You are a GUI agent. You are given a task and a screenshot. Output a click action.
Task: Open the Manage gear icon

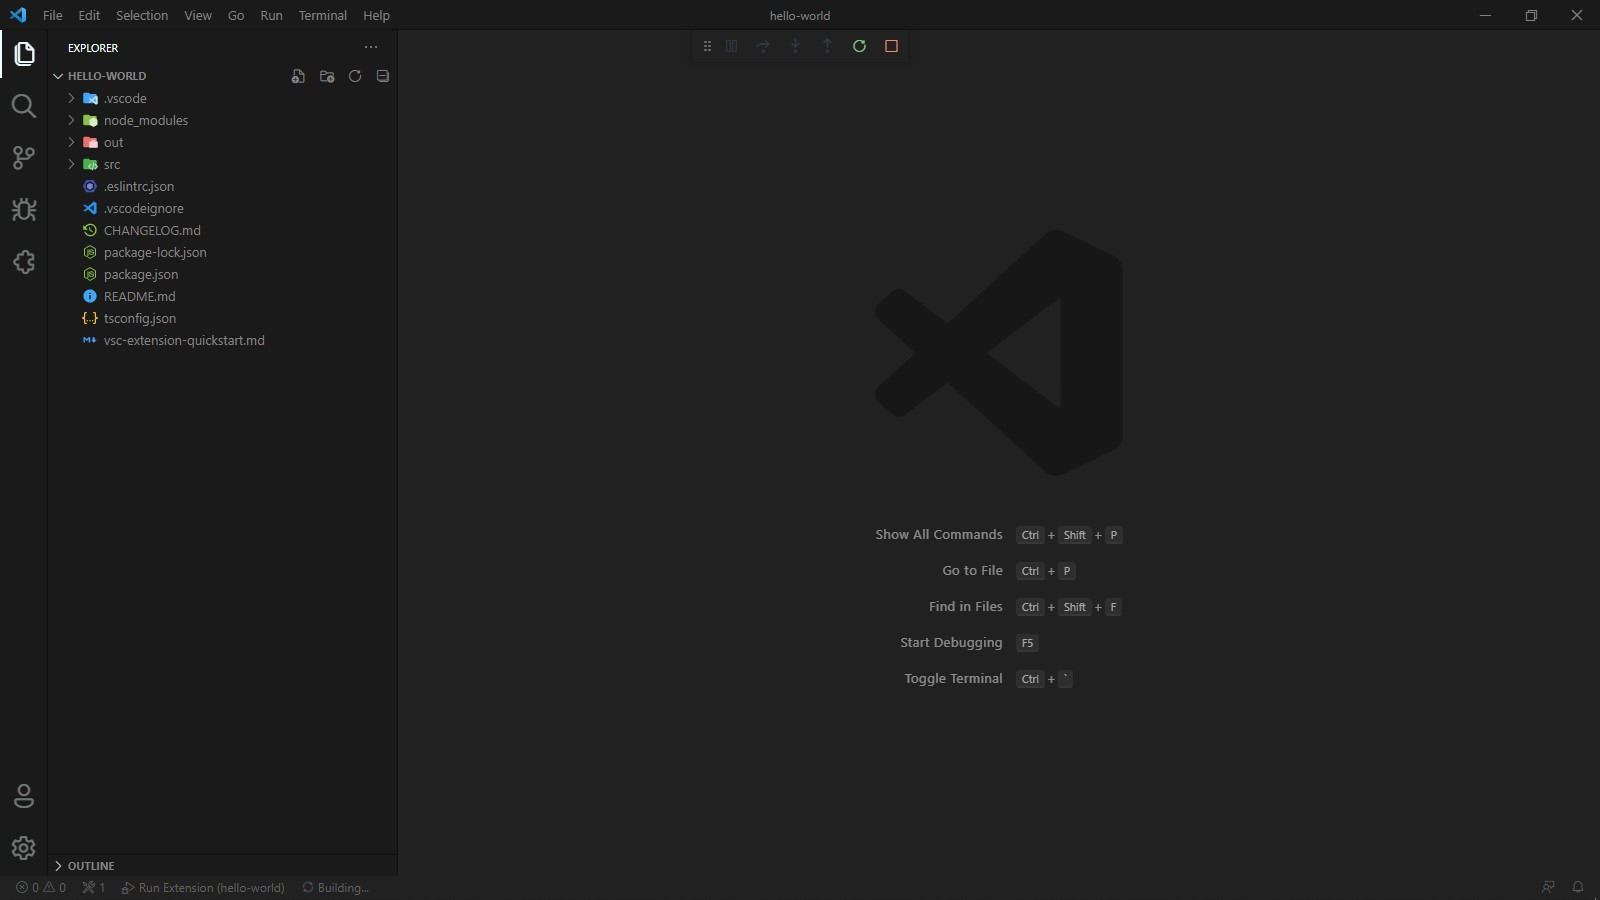point(24,848)
